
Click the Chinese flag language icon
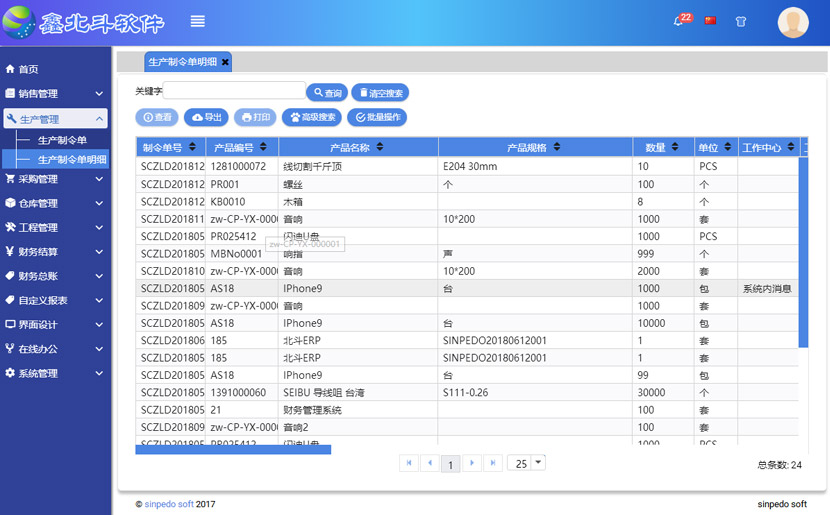pyautogui.click(x=711, y=21)
